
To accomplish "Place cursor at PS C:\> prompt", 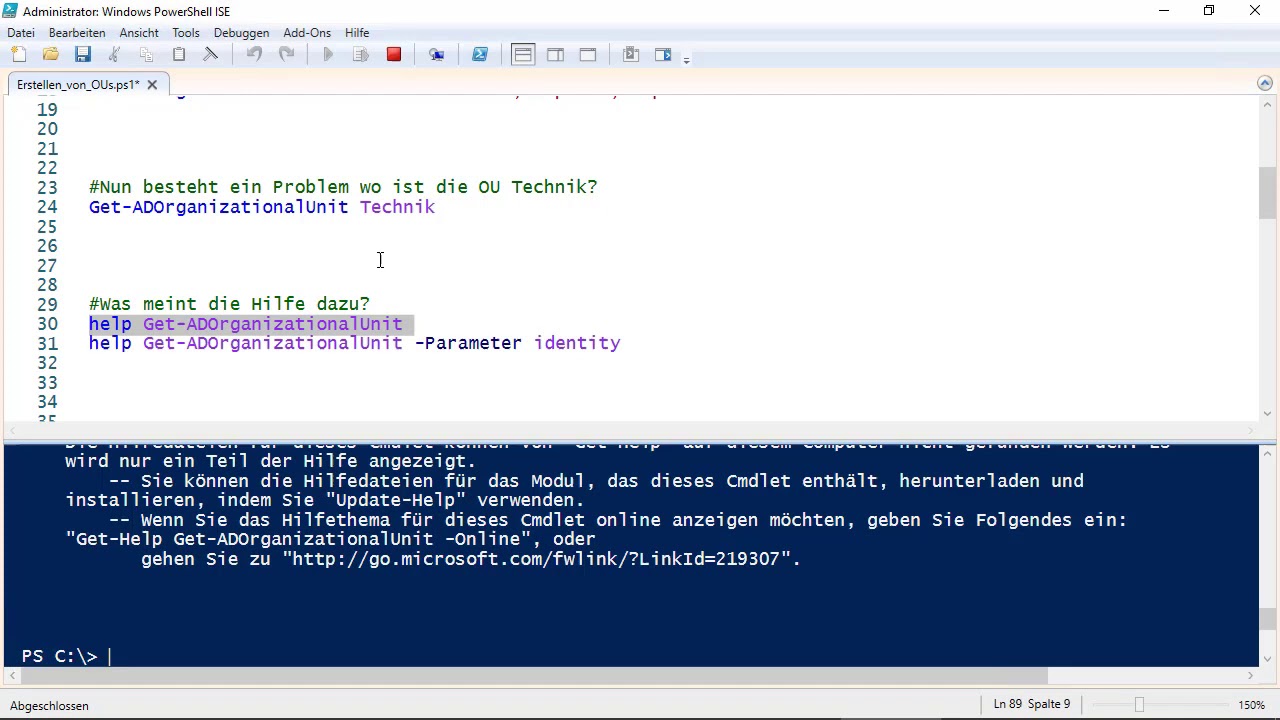I will click(x=111, y=657).
